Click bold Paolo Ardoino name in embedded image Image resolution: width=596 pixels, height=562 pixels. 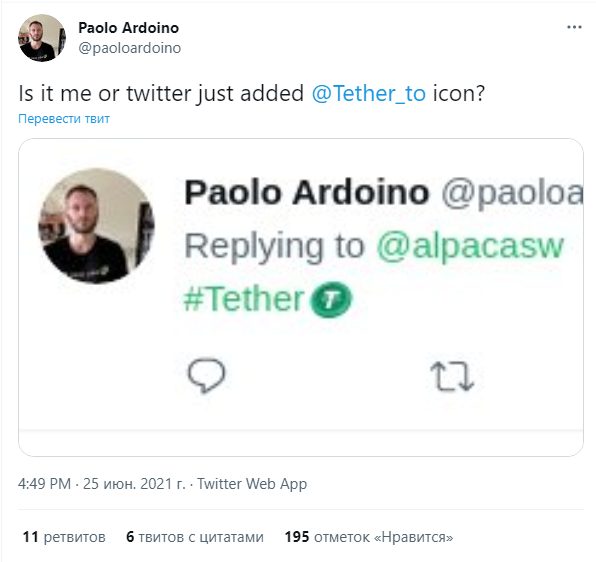[306, 192]
